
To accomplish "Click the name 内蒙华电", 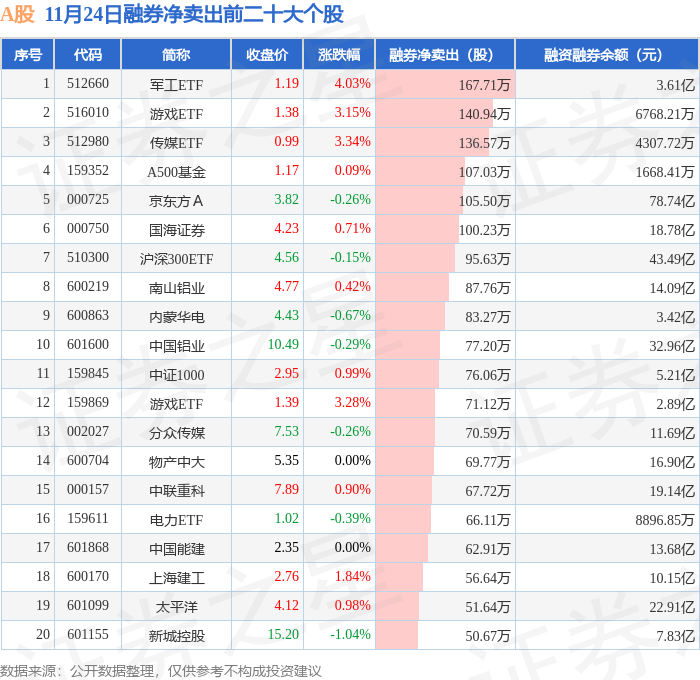I will click(x=177, y=317).
